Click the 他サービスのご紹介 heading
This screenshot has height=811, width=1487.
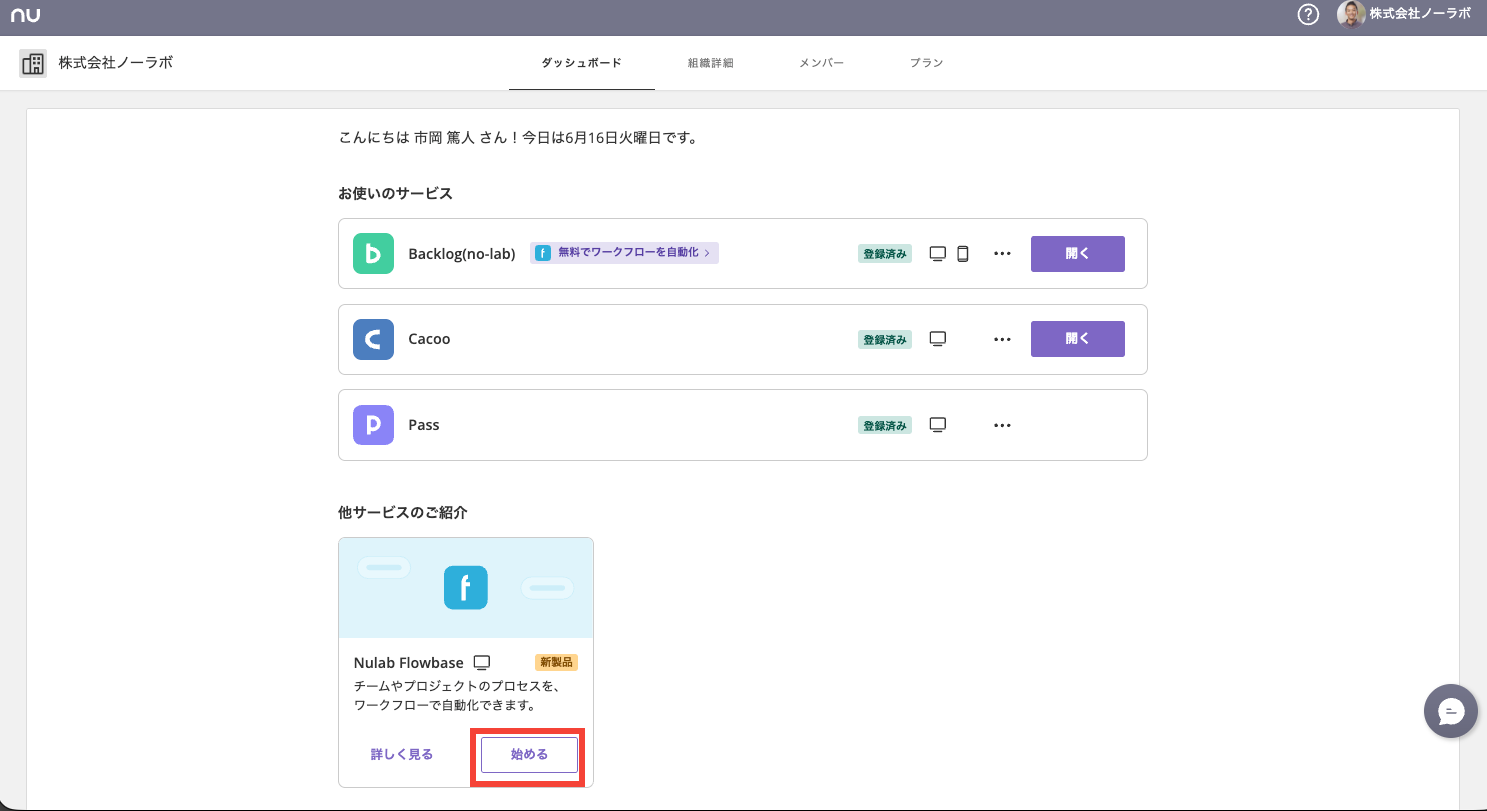click(x=403, y=512)
